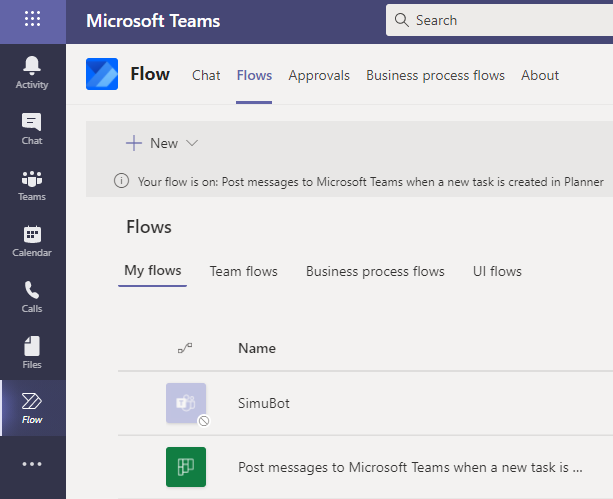Screen dimensions: 613x499
Task: Open the Calendar in the sidebar
Action: tap(32, 241)
